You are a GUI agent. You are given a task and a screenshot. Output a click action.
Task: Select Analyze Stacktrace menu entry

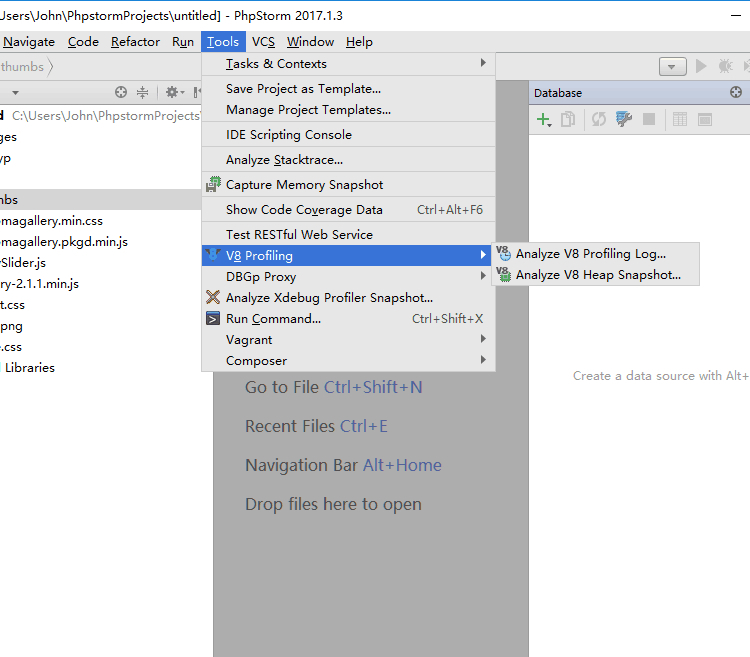(348, 160)
